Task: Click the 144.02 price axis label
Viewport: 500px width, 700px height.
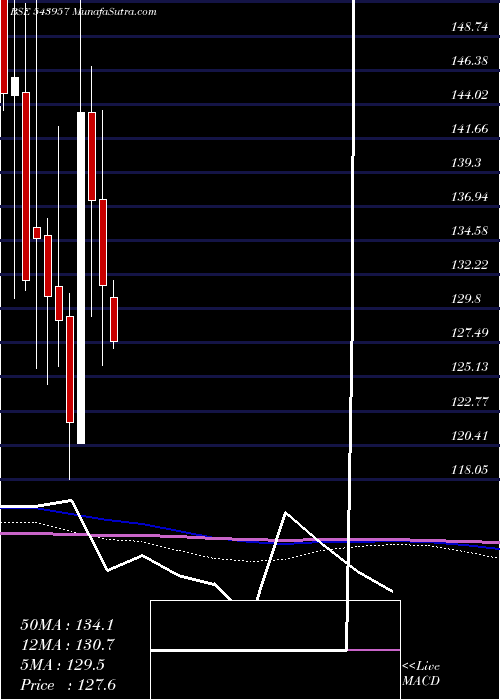Action: [470, 95]
